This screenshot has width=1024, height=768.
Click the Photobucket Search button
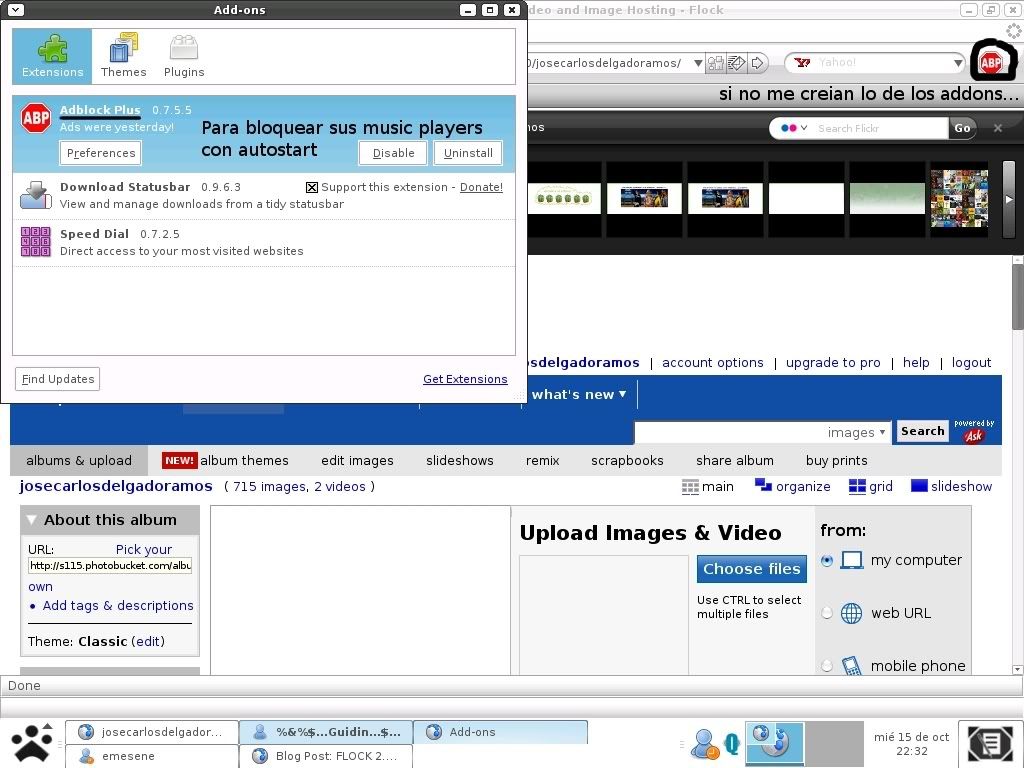(922, 431)
